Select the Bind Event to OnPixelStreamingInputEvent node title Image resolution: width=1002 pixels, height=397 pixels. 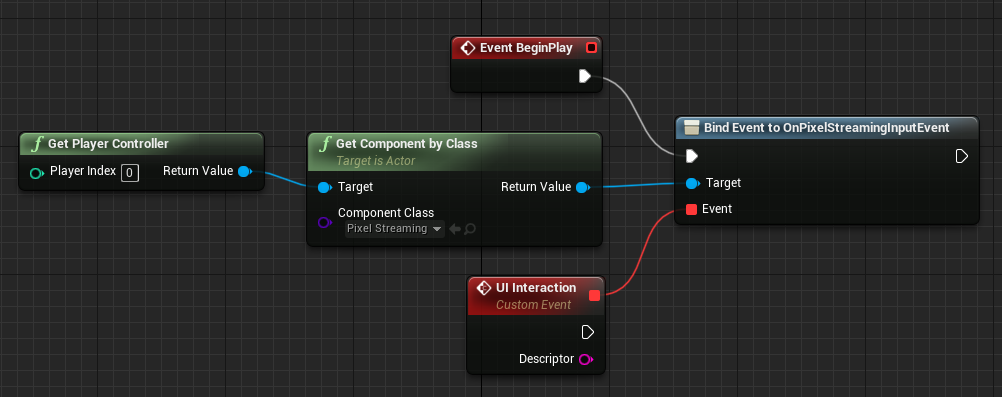tap(826, 128)
